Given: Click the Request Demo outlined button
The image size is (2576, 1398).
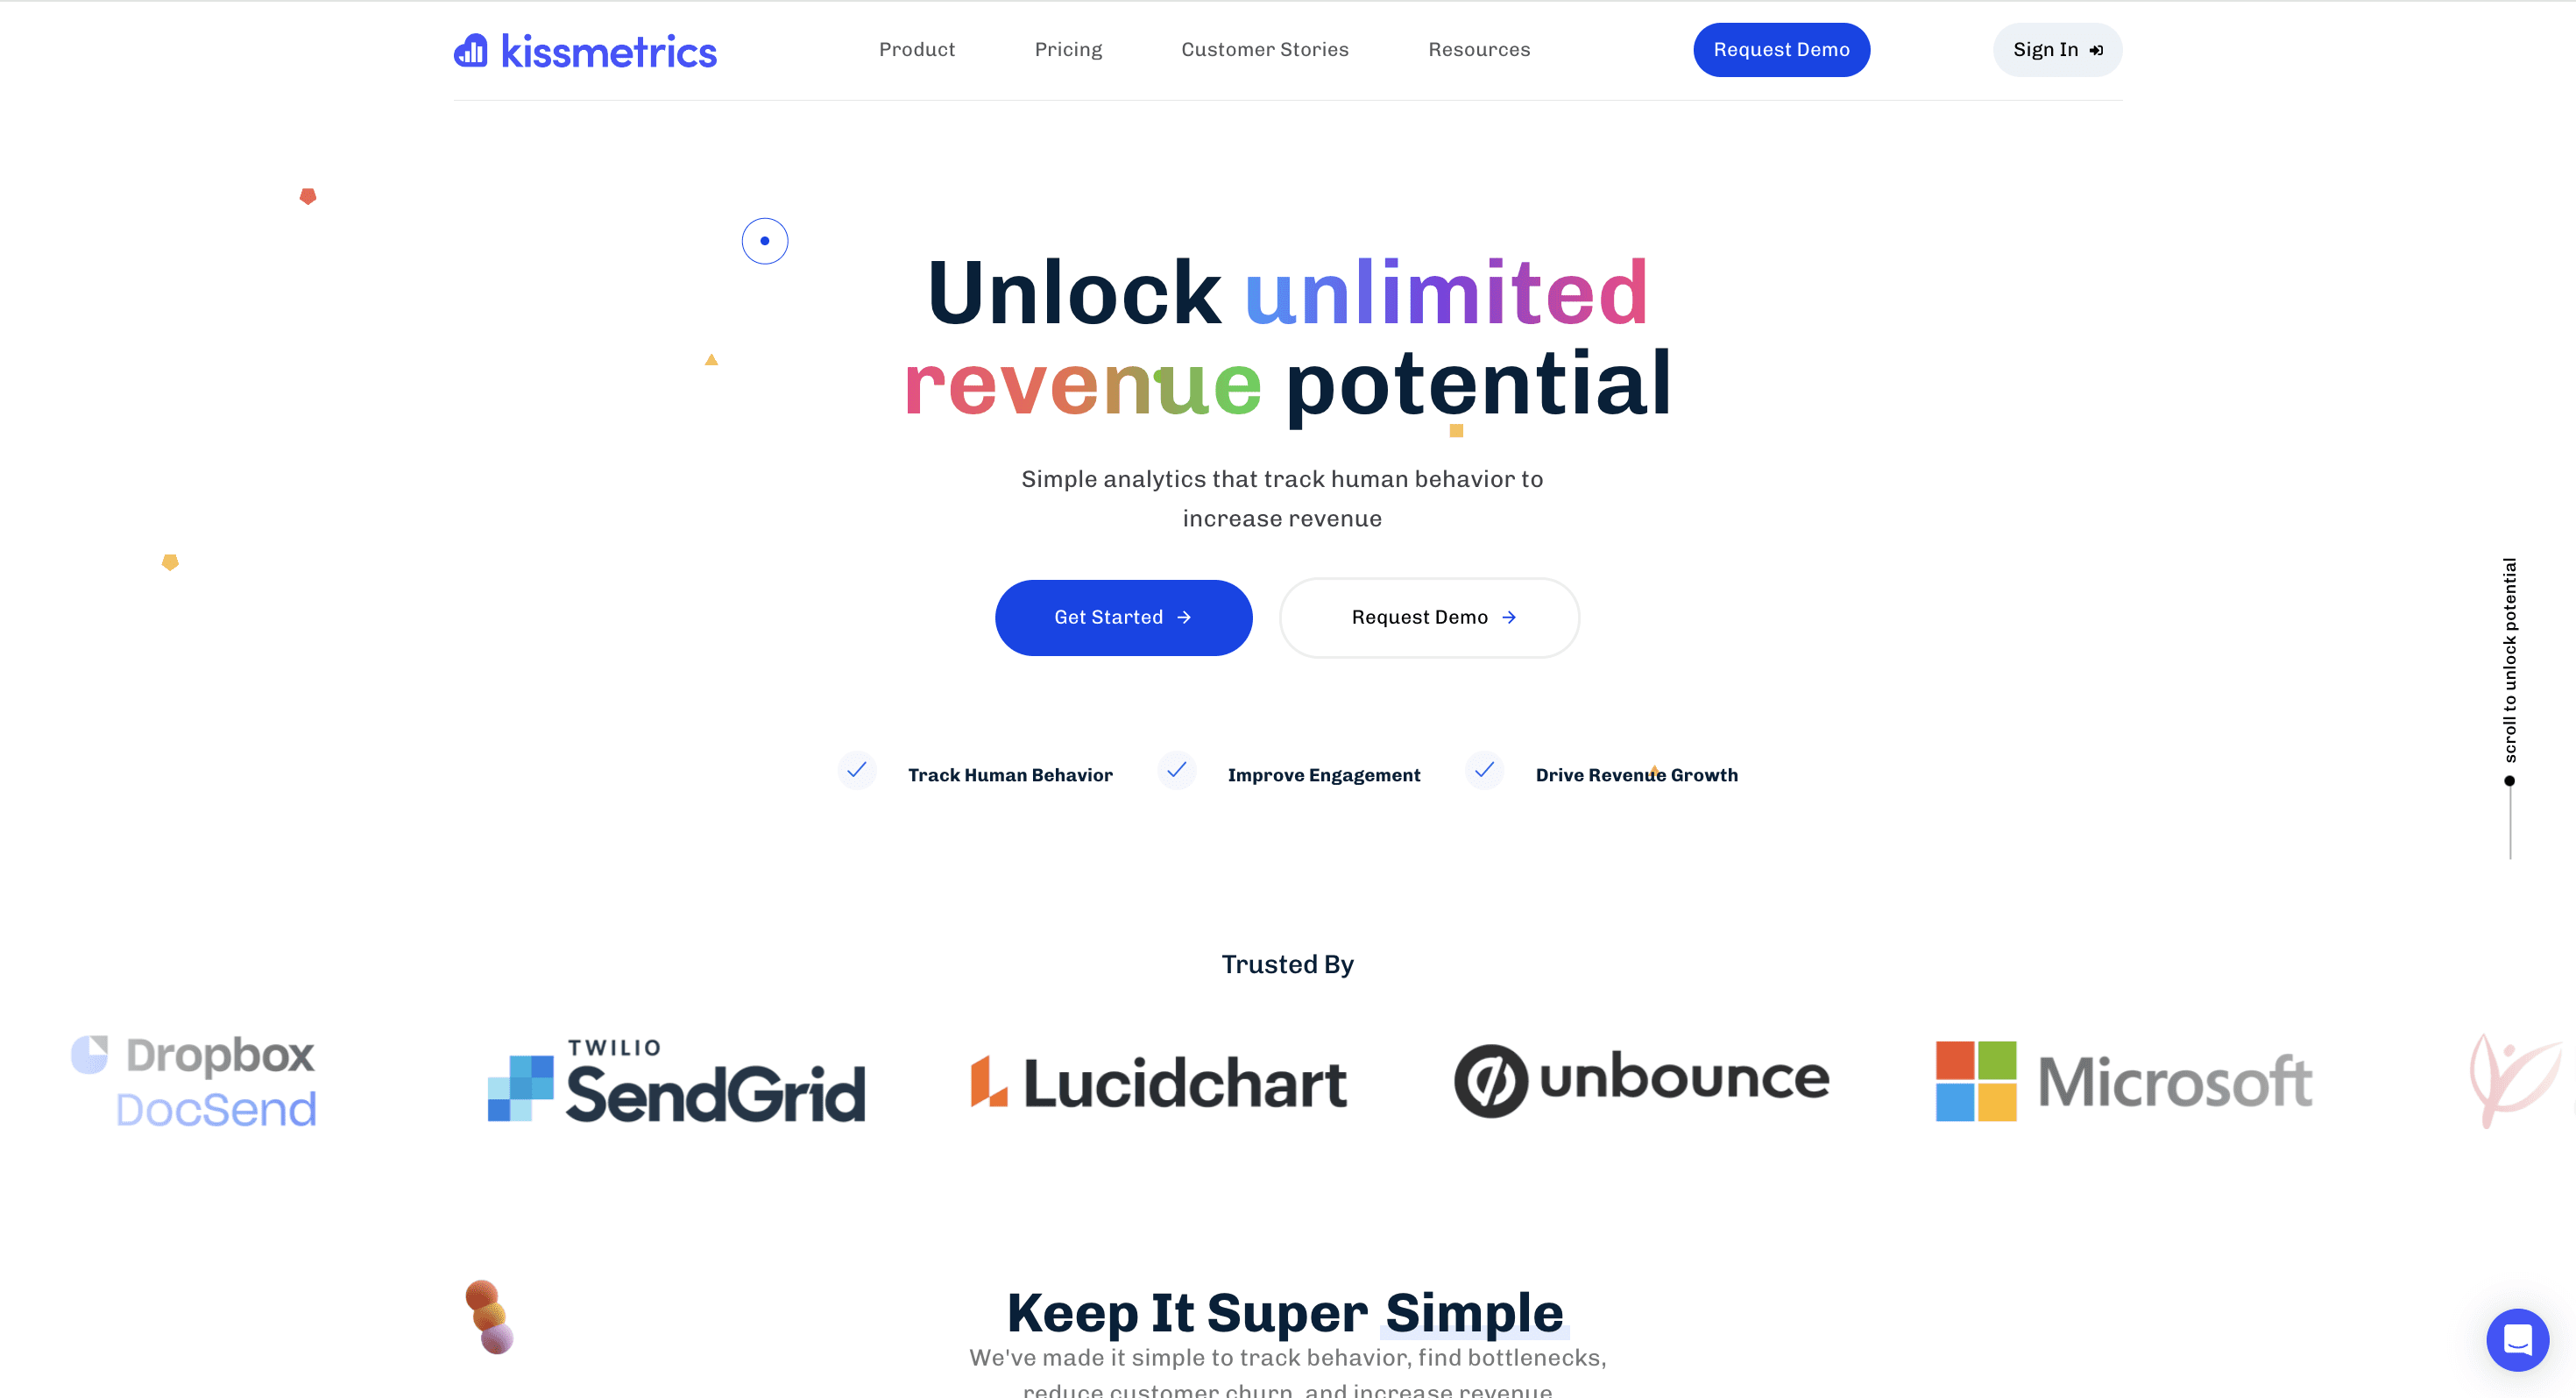Looking at the screenshot, I should [x=1429, y=618].
